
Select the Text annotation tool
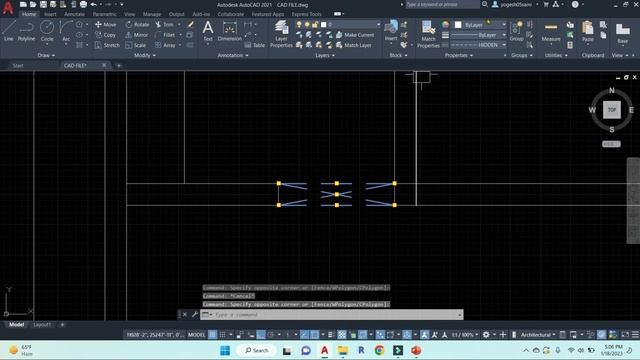point(208,31)
